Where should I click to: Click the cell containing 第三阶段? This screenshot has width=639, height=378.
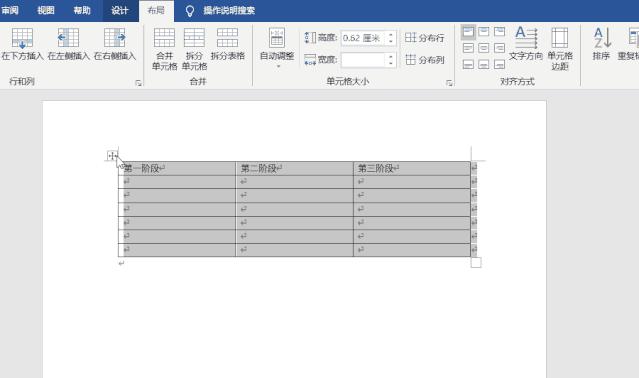click(x=412, y=168)
